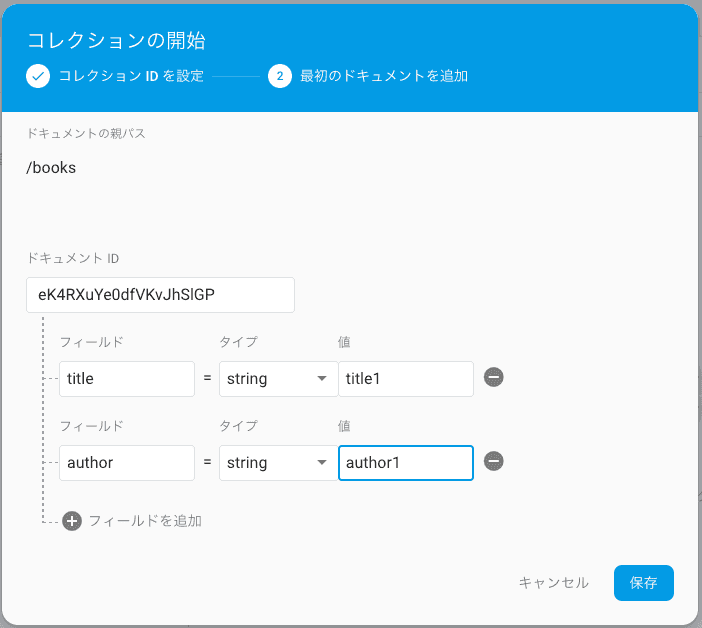Viewport: 702px width, 628px height.
Task: Click the /books parent path text
Action: (x=51, y=168)
